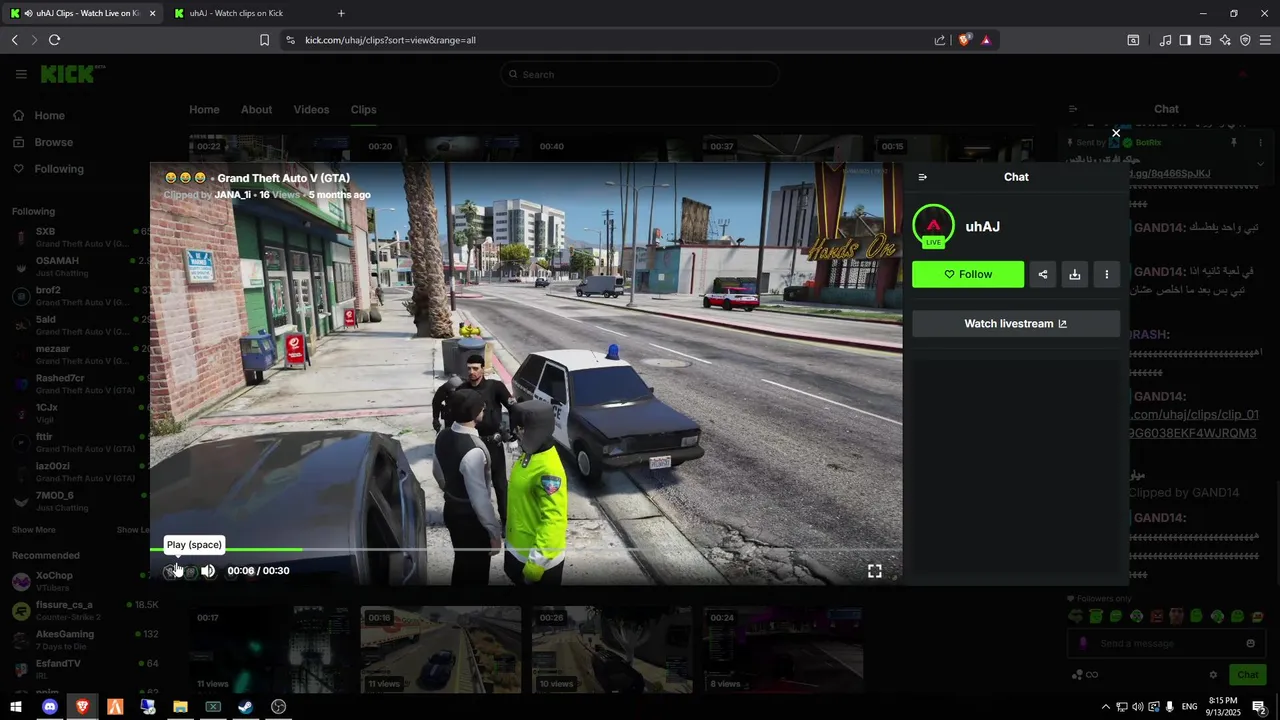Reload the Kick page

(54, 40)
